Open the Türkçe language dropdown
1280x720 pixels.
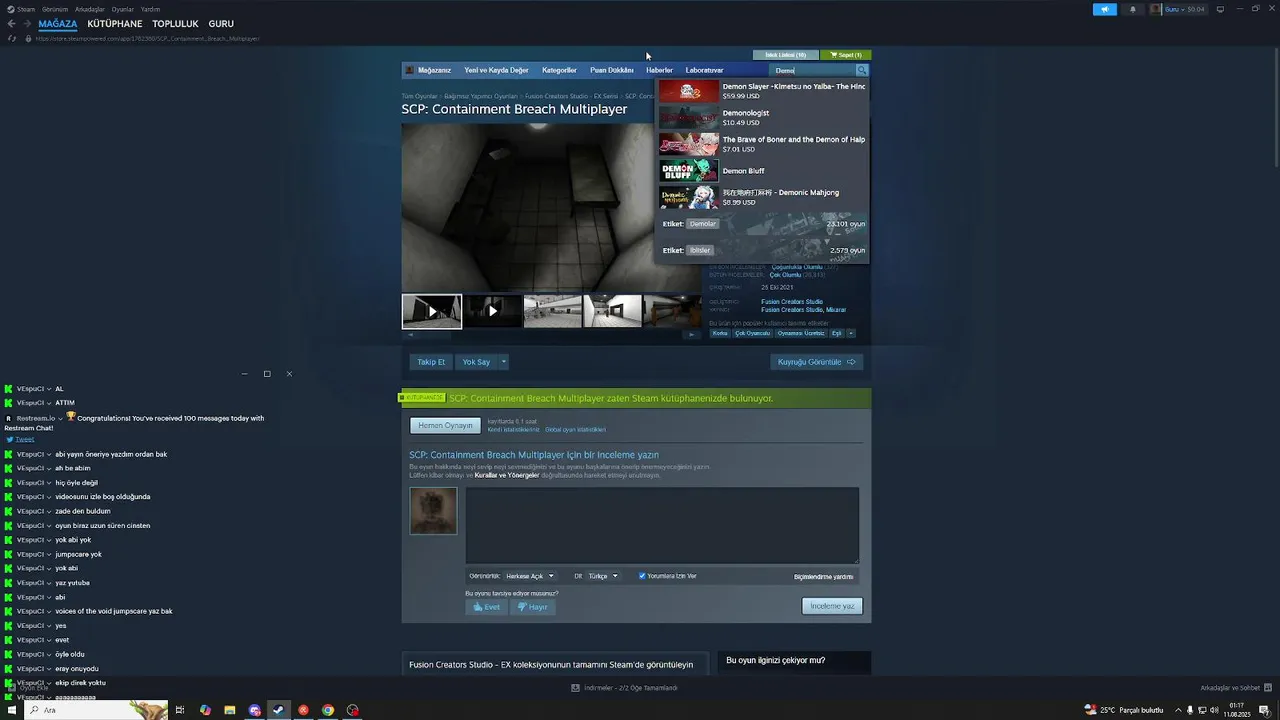pyautogui.click(x=603, y=576)
